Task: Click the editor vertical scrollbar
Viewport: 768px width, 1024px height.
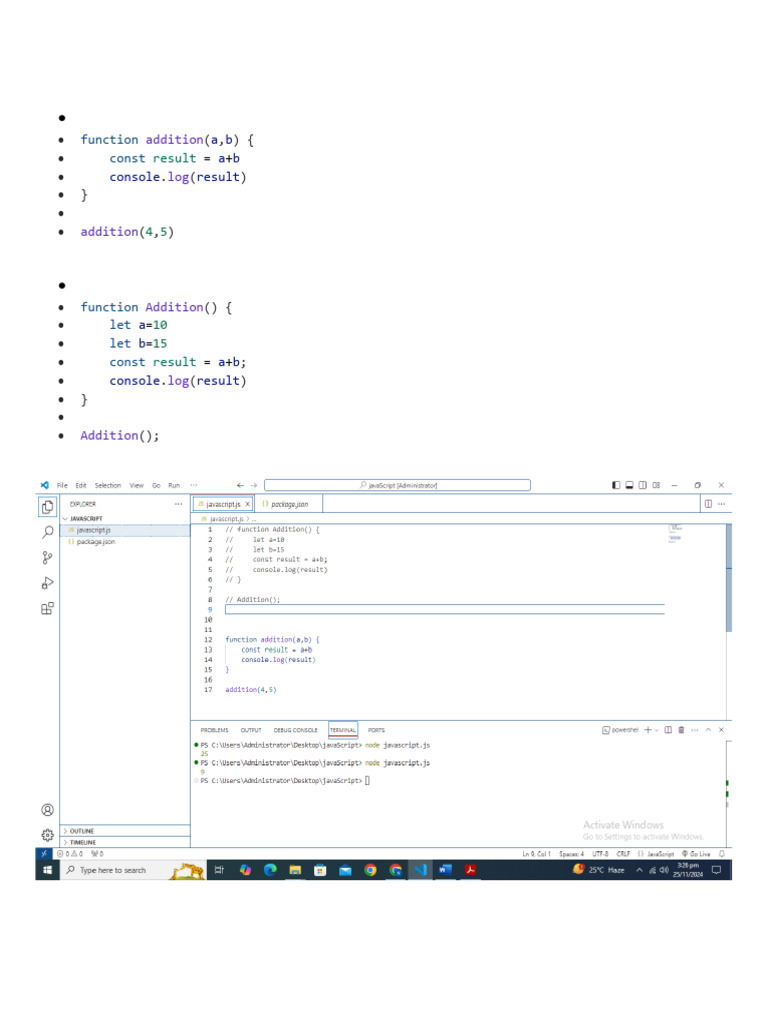Action: pos(729,580)
